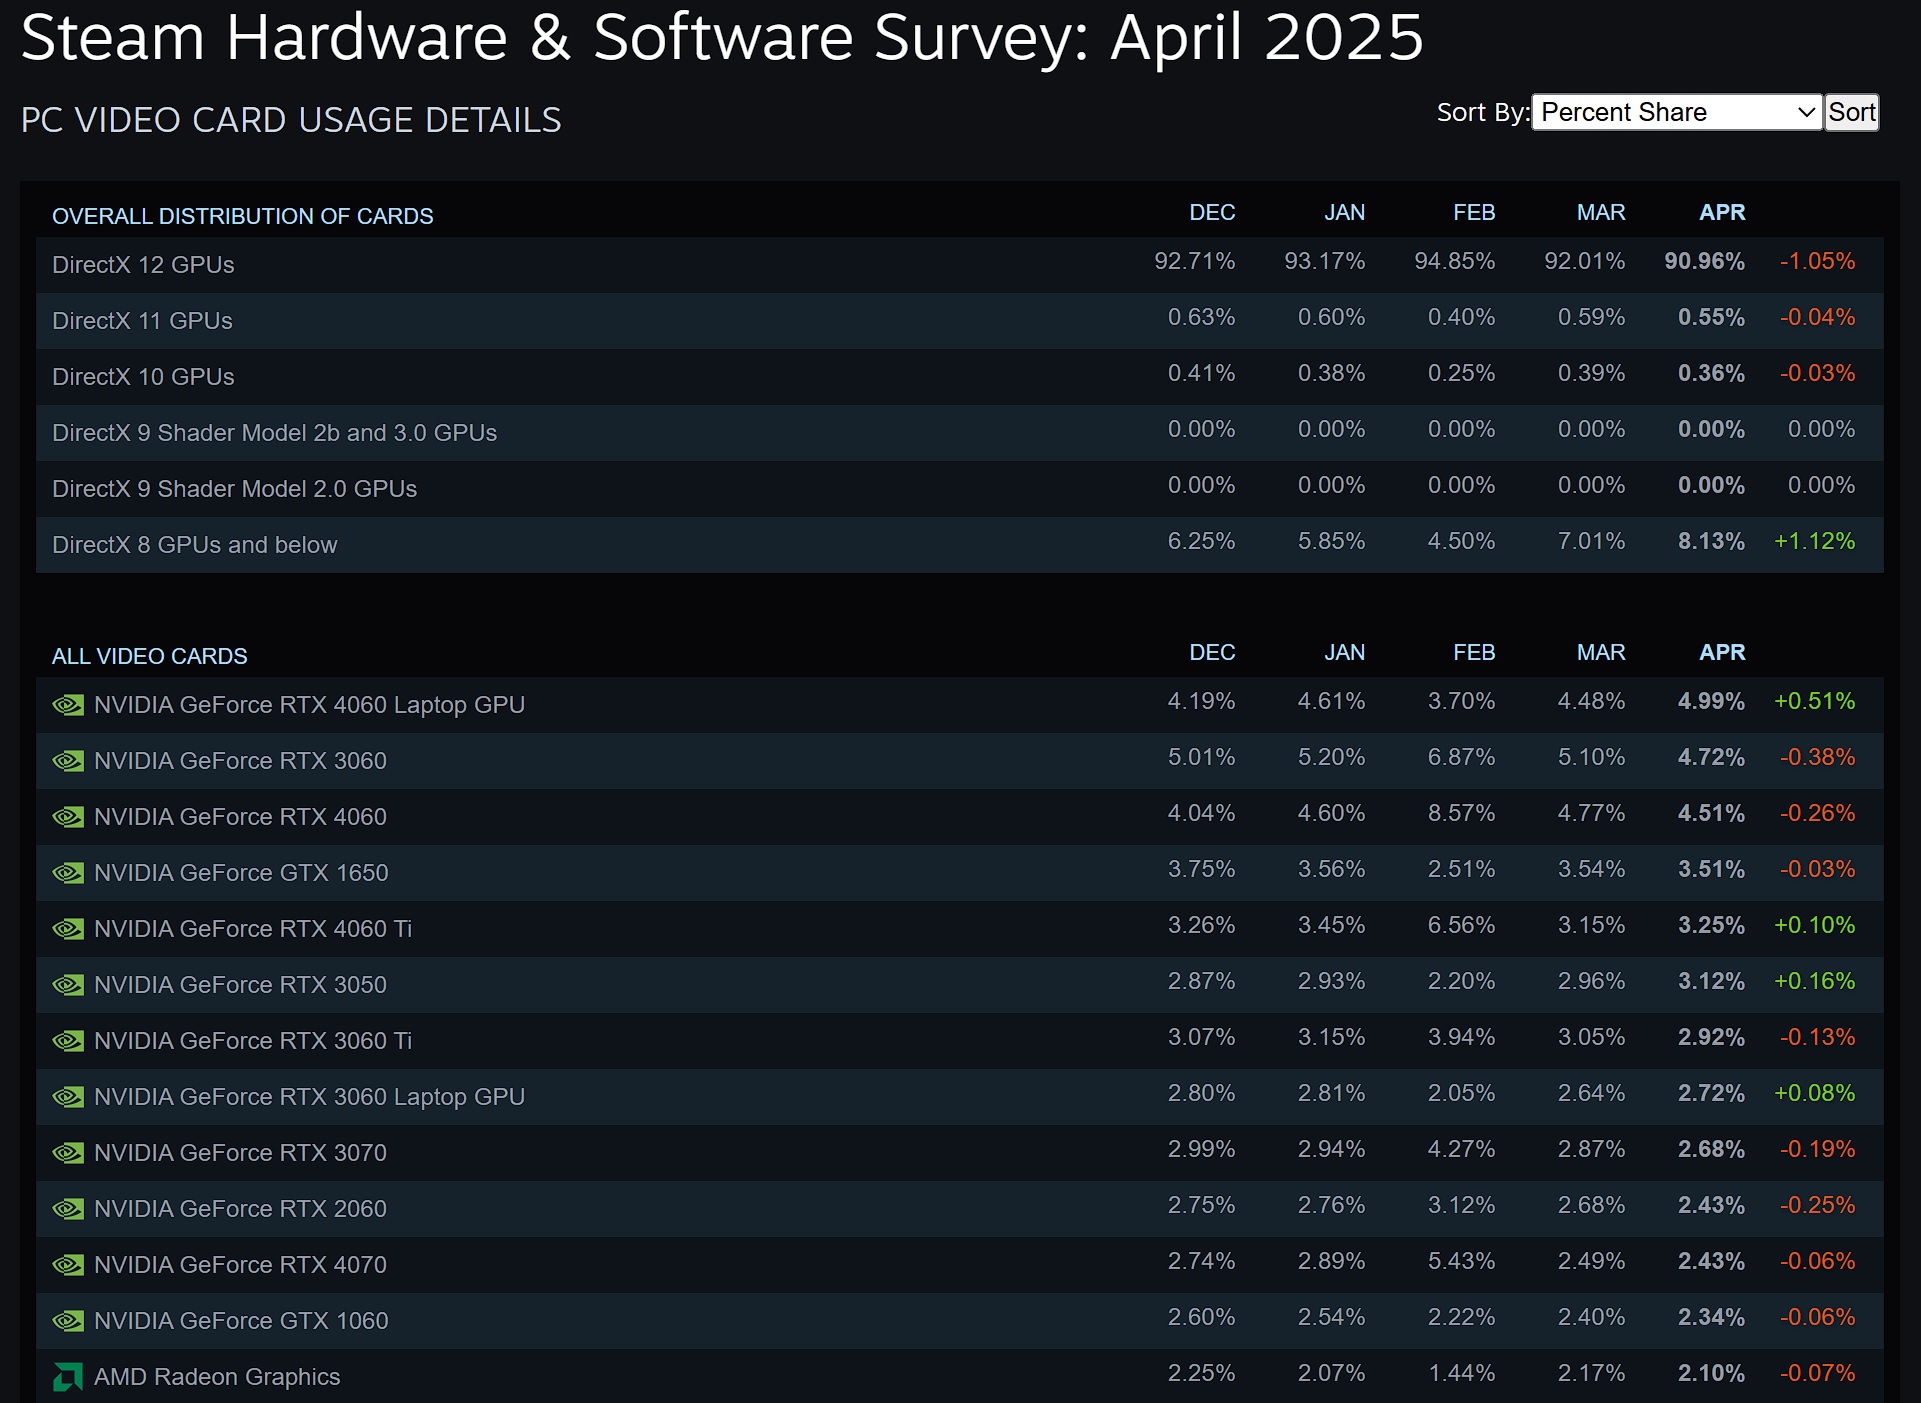Click NVIDIA icon next to GTX 1650

[68, 873]
